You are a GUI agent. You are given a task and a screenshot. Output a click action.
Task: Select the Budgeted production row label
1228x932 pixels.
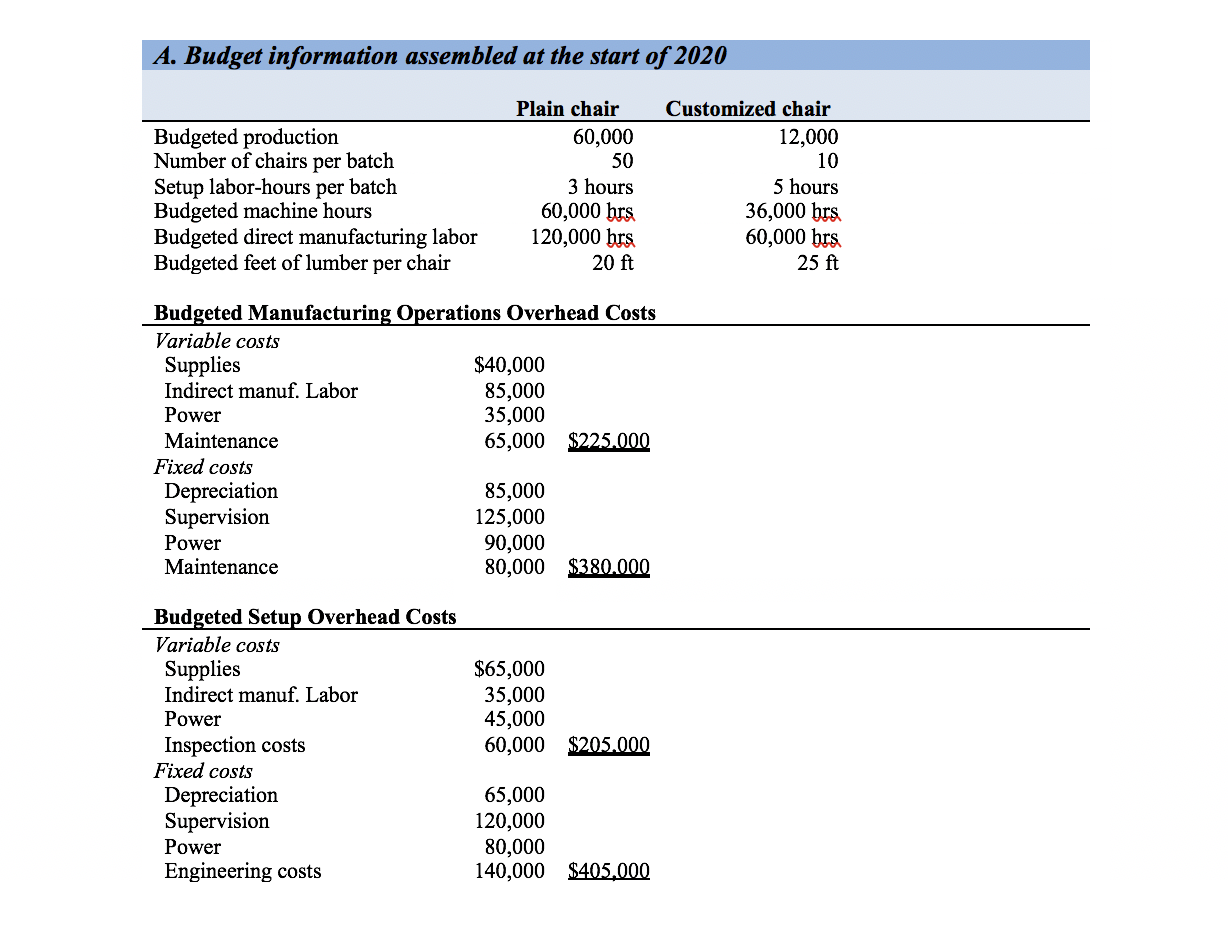point(245,137)
